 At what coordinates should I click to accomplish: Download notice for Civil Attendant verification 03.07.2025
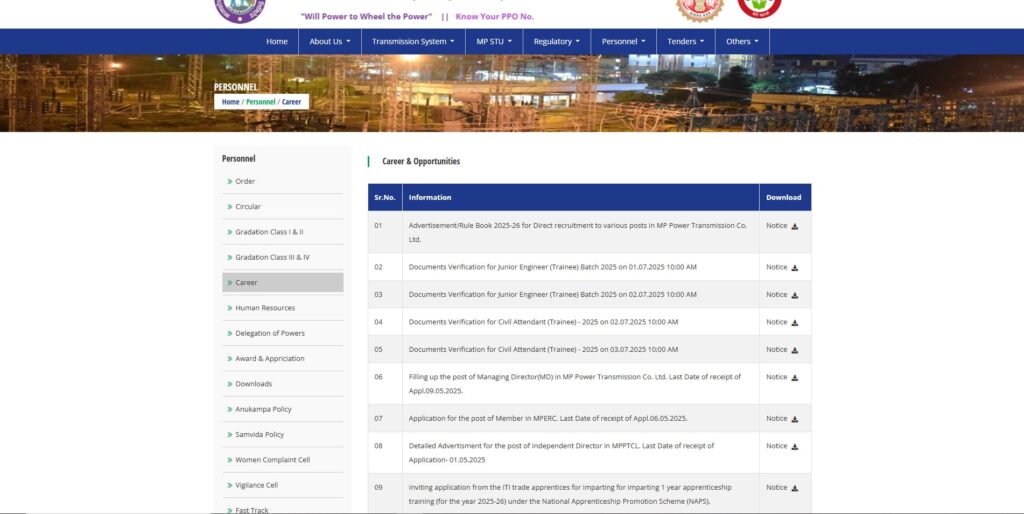(x=782, y=350)
